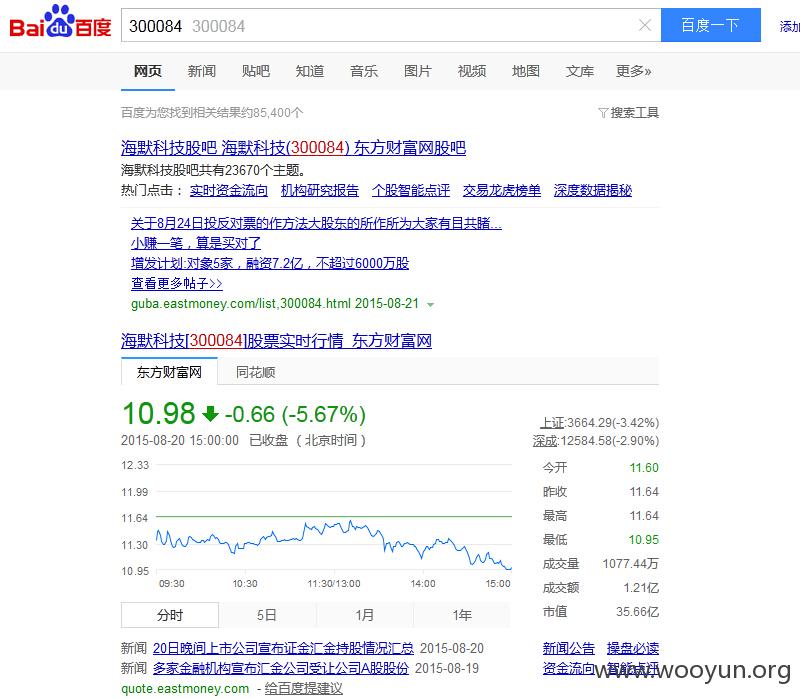Image resolution: width=800 pixels, height=699 pixels.
Task: Open news 20日晚间上市公司宣布证金汇金持股情况汇总
Action: [x=283, y=648]
